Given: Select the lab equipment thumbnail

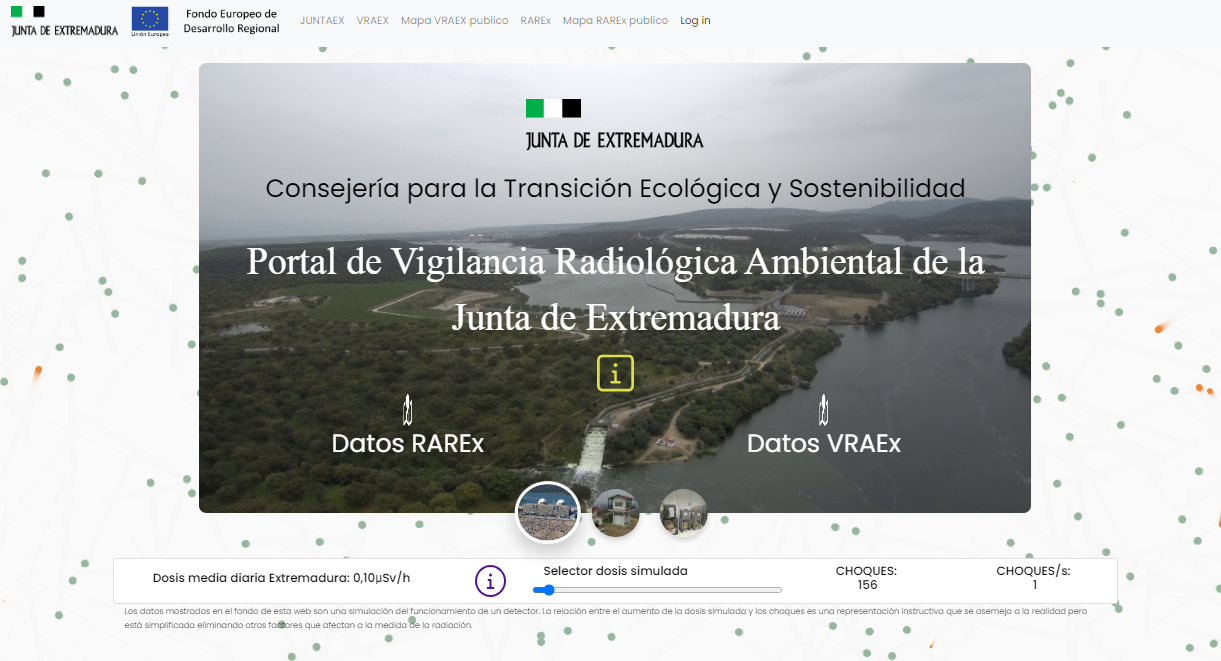Looking at the screenshot, I should (x=684, y=513).
